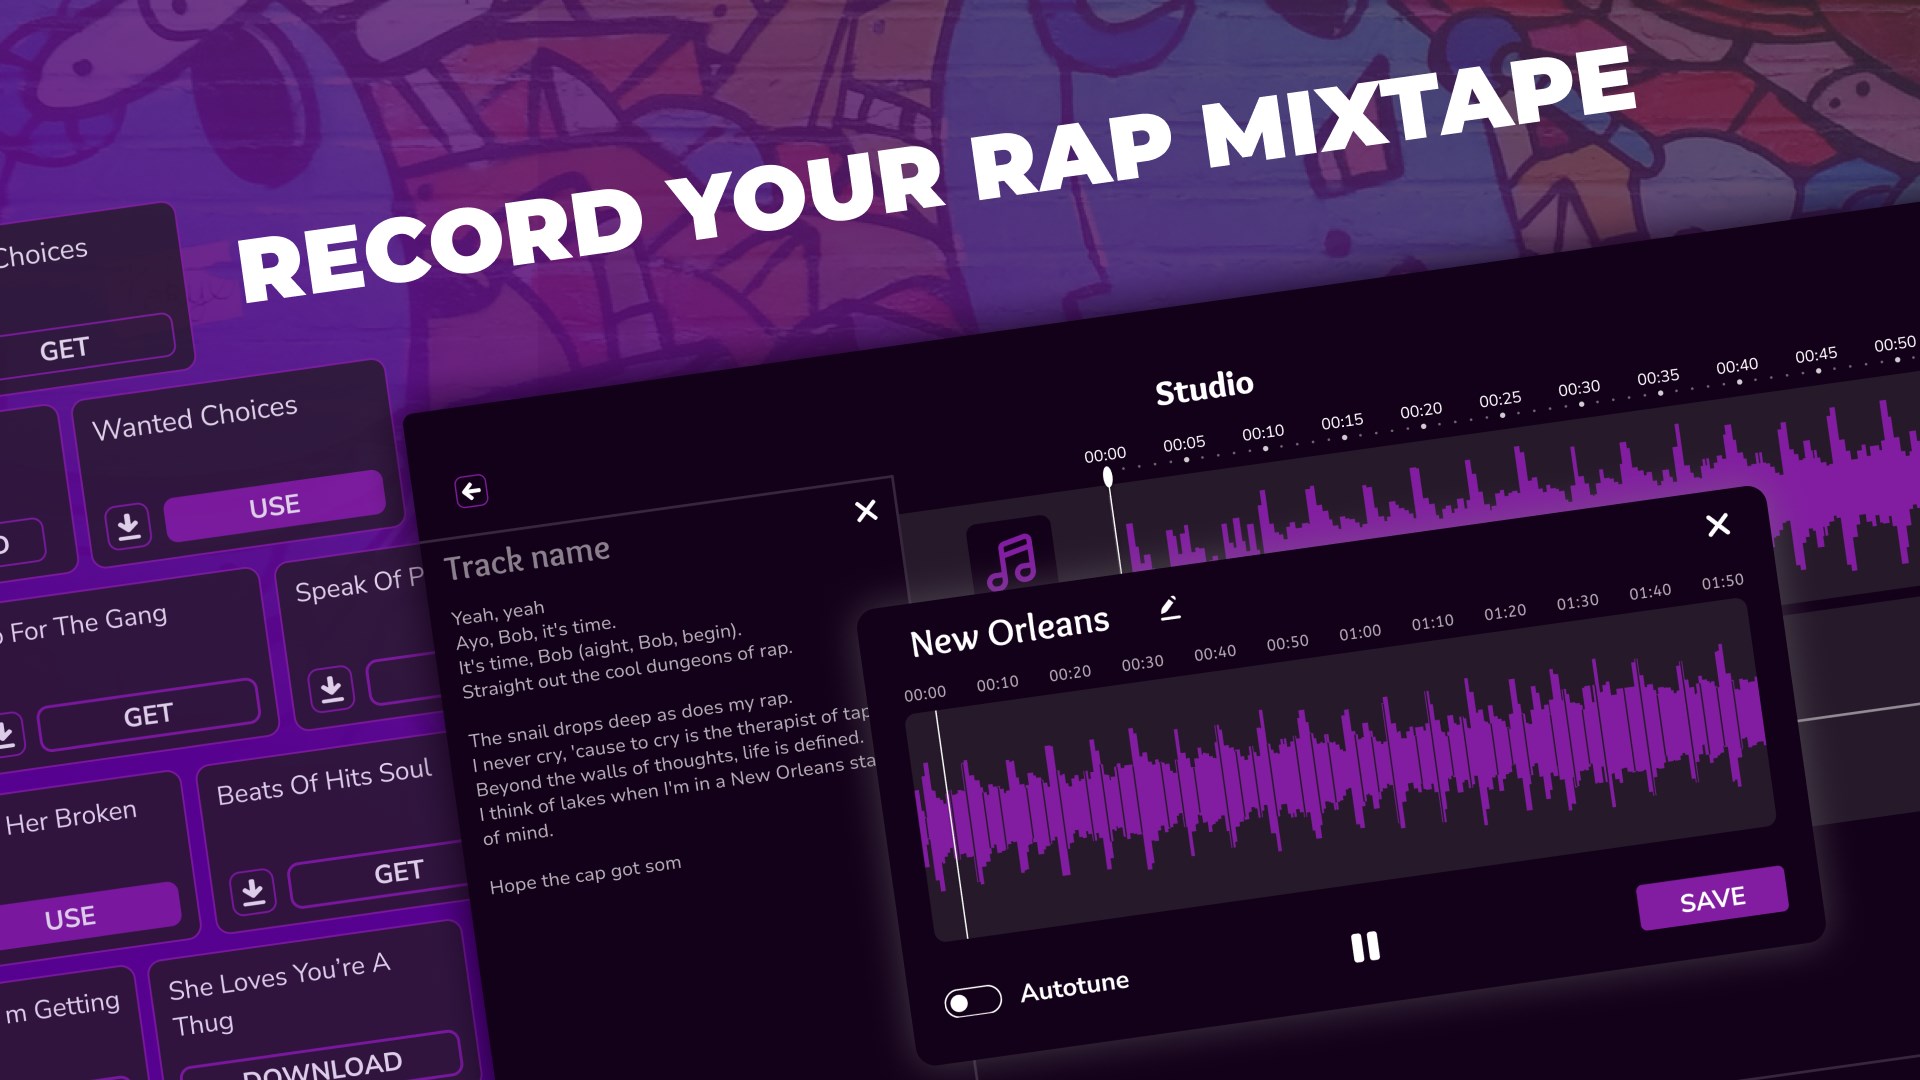
Task: Click lyric "The snail drops deep as does my rap."
Action: [630, 719]
